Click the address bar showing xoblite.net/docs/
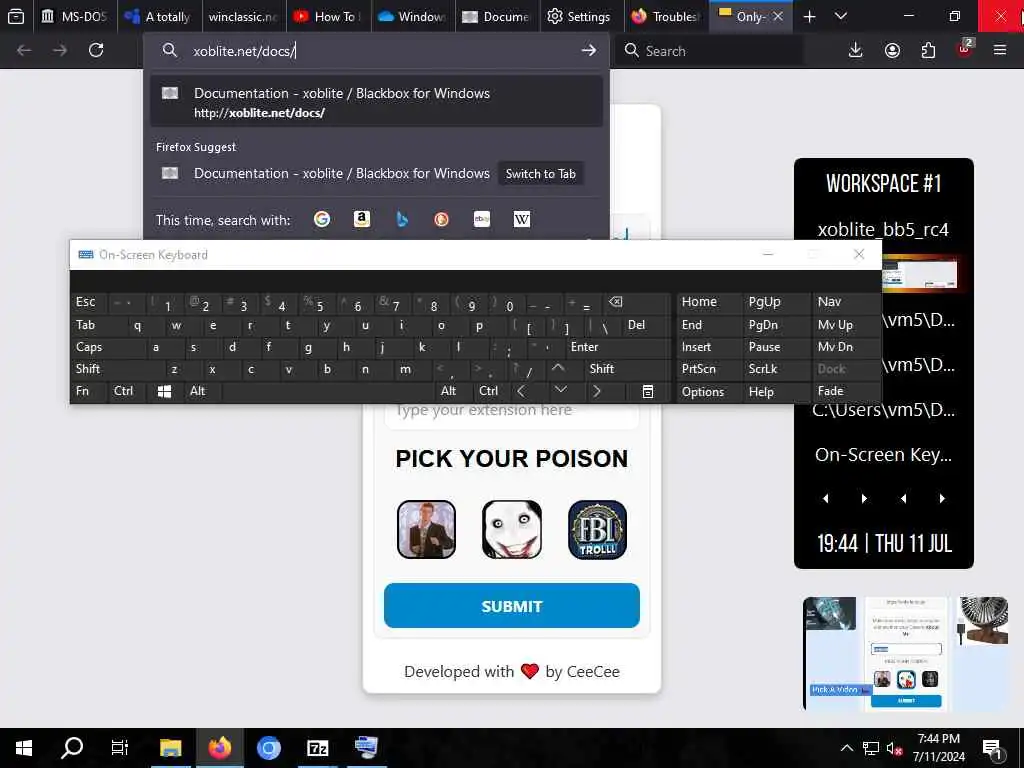The image size is (1024, 768). 377,50
